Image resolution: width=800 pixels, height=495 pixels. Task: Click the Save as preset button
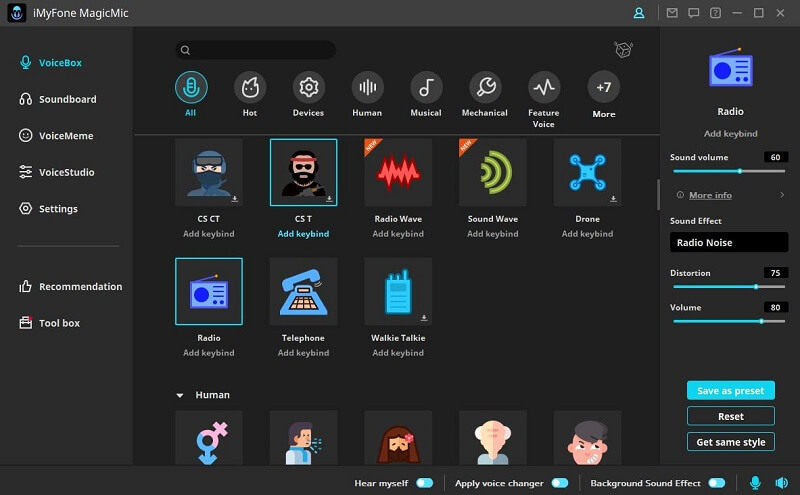(731, 390)
